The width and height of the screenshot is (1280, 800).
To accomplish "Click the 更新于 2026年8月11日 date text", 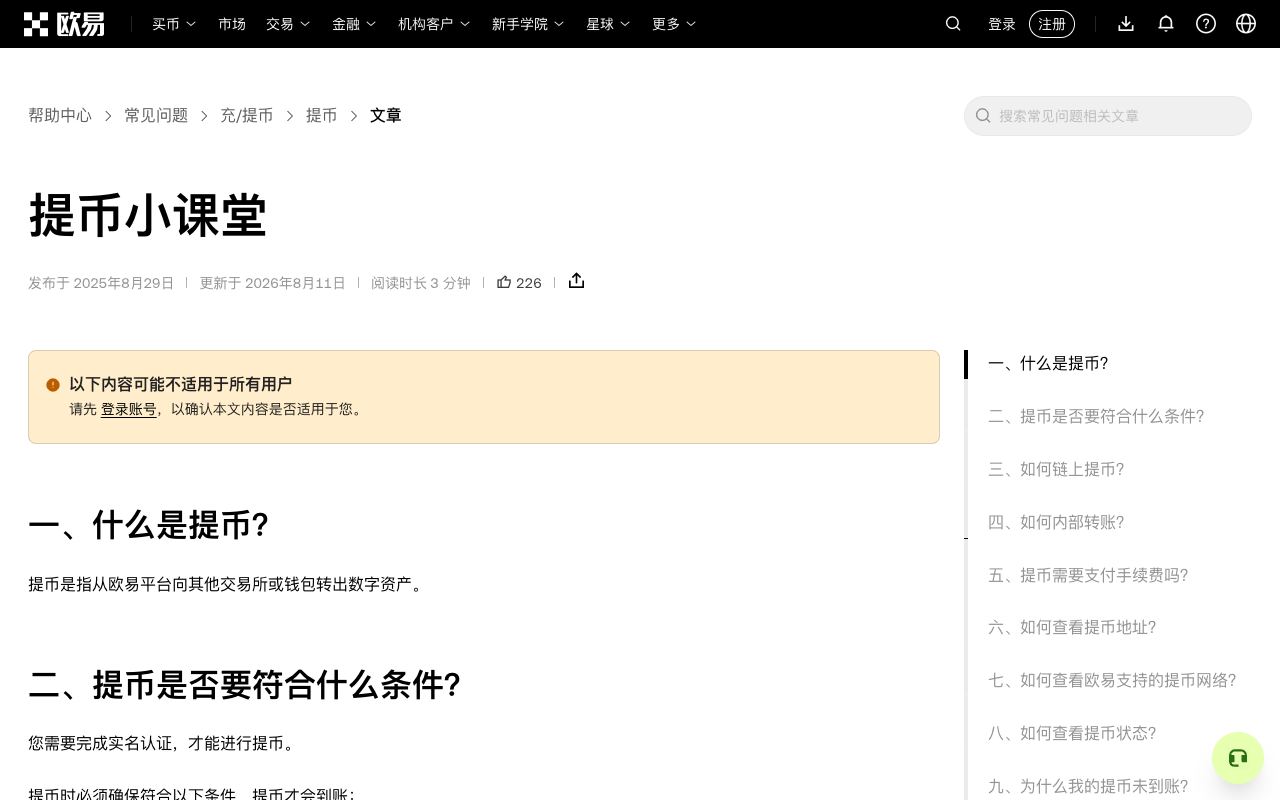I will pyautogui.click(x=272, y=283).
